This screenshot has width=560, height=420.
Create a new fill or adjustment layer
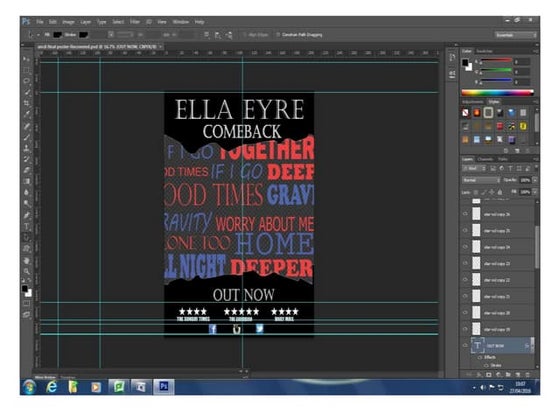click(499, 374)
